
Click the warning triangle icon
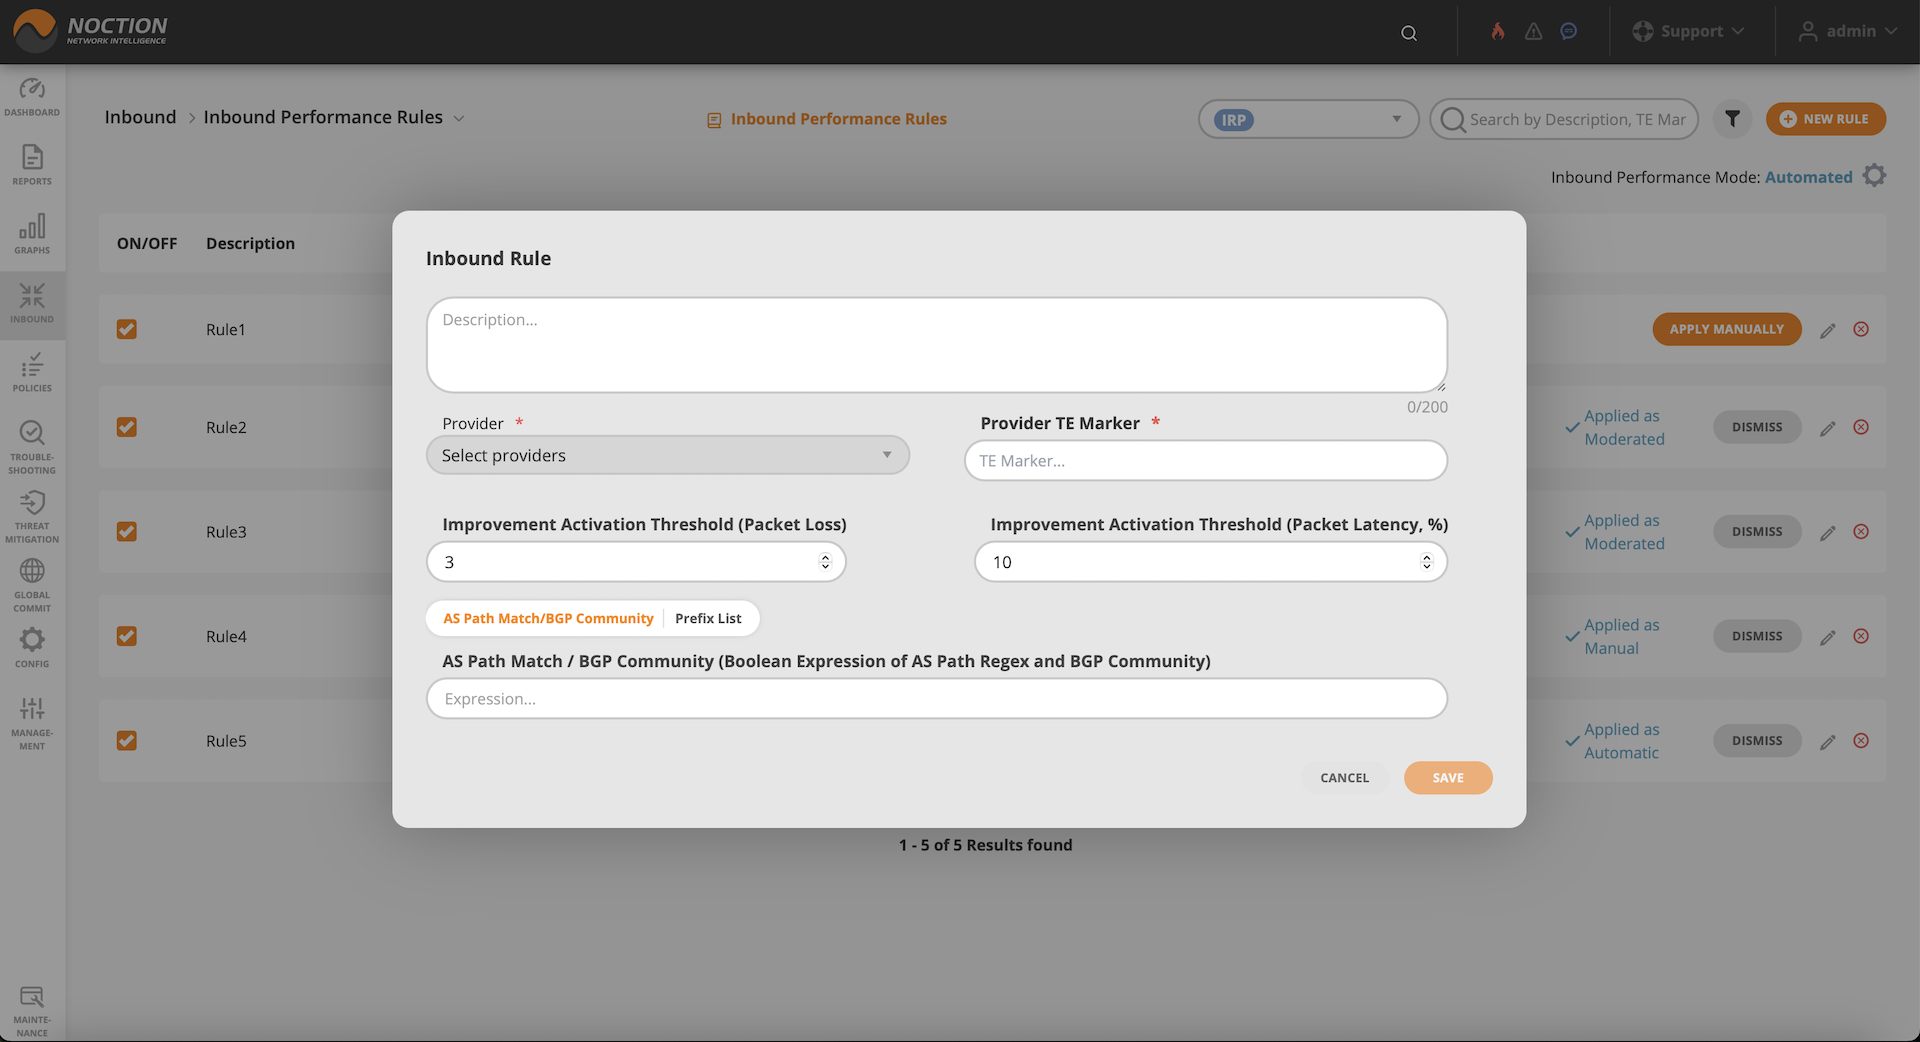click(1533, 31)
